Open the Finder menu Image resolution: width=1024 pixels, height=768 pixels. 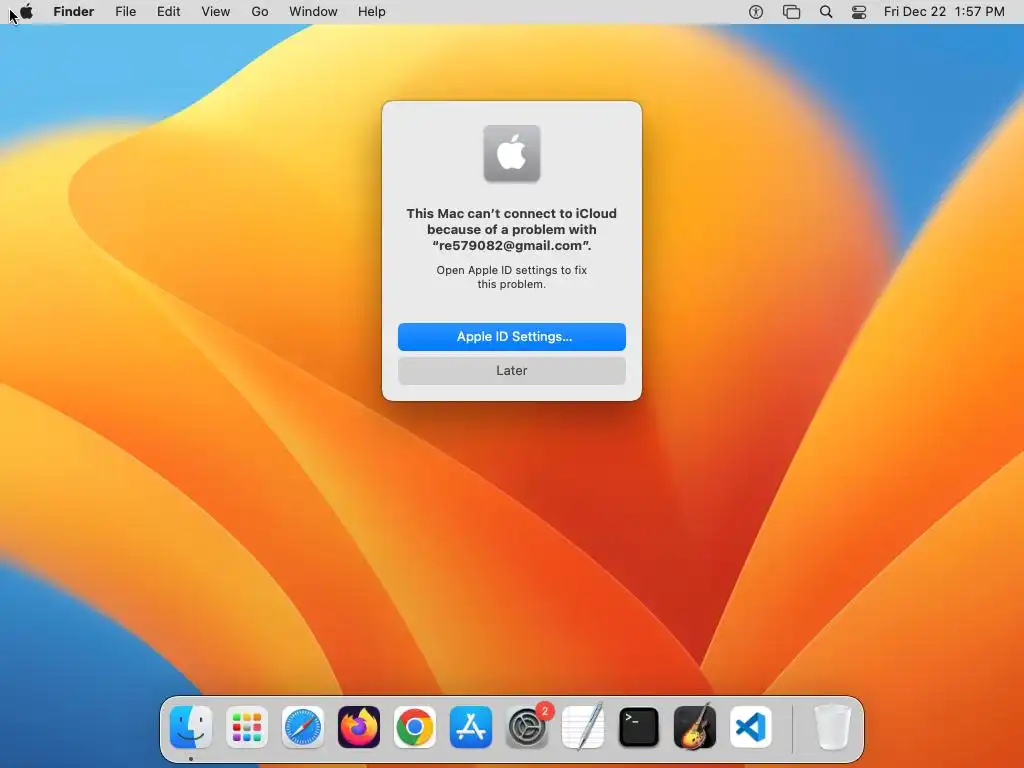(x=74, y=12)
